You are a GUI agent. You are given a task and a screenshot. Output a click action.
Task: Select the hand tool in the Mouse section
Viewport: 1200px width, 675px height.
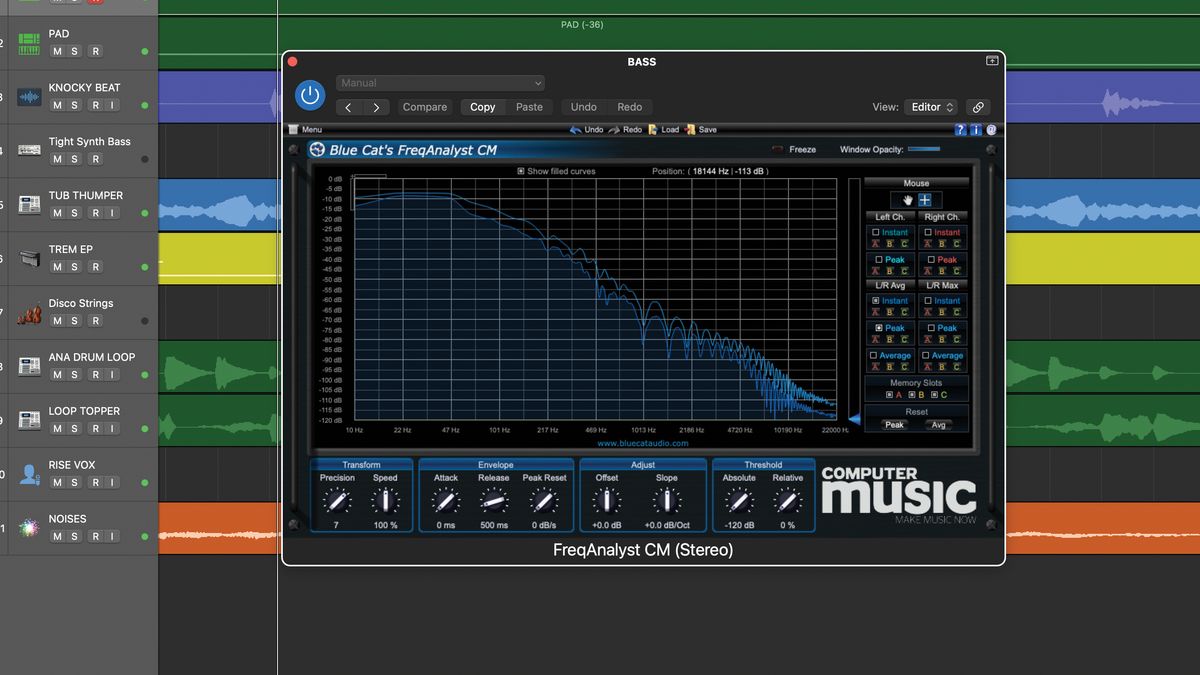click(x=906, y=200)
